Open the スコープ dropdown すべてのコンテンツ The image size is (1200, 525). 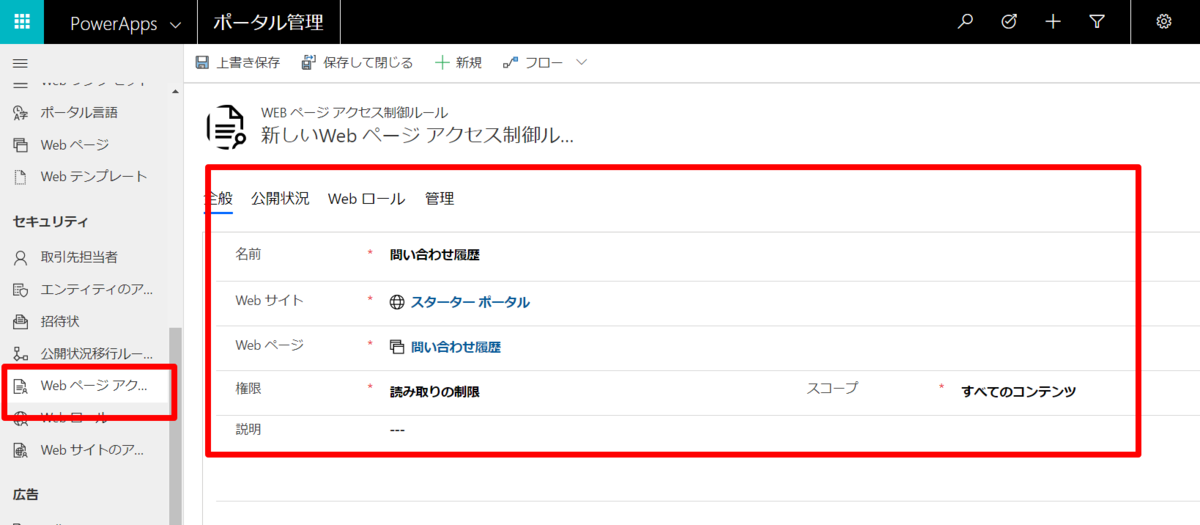(1018, 391)
